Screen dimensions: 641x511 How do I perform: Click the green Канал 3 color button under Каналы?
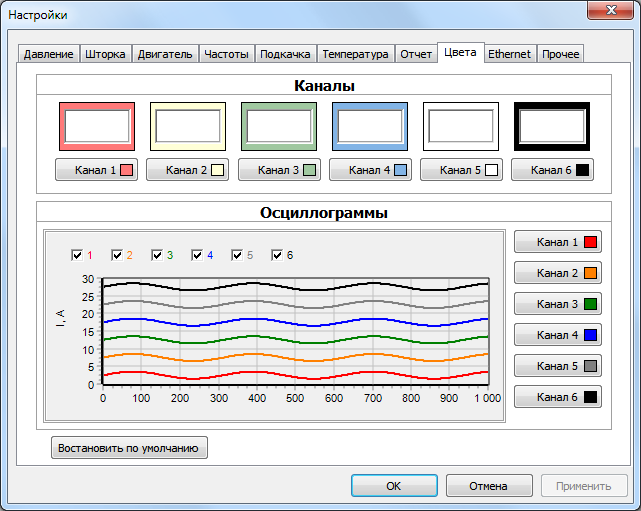279,170
